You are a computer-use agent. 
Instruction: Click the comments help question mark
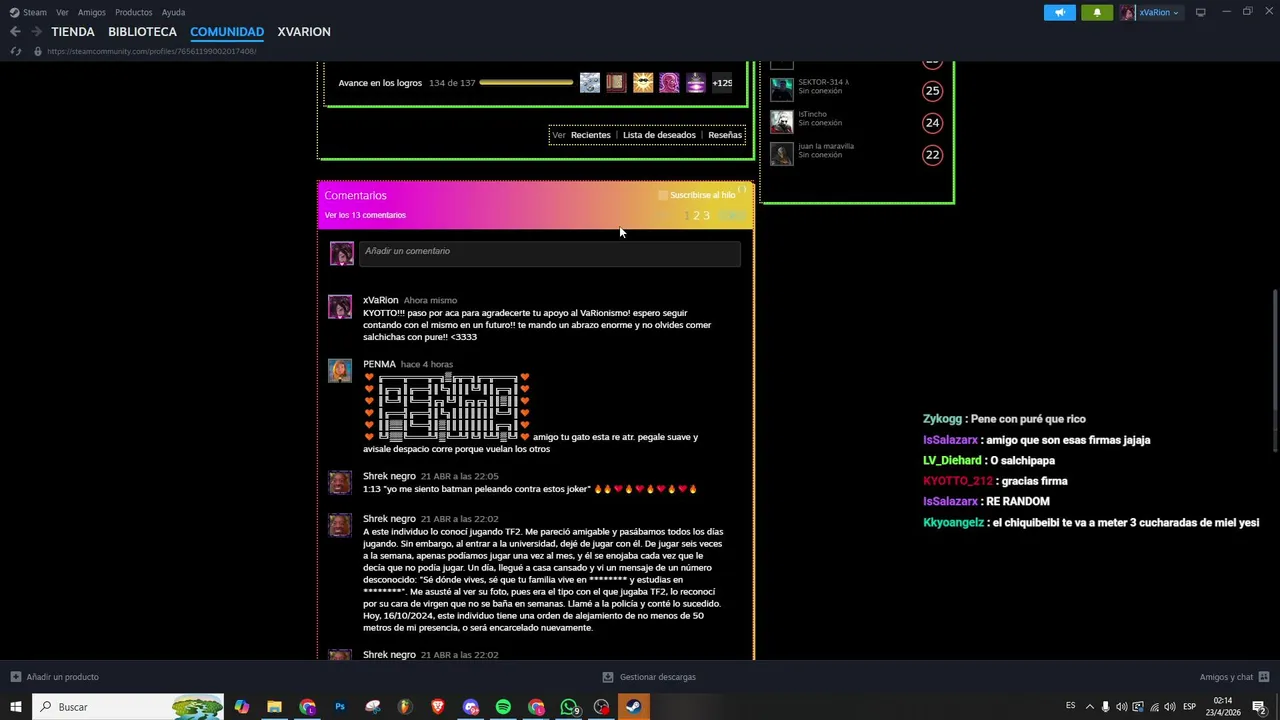[741, 190]
